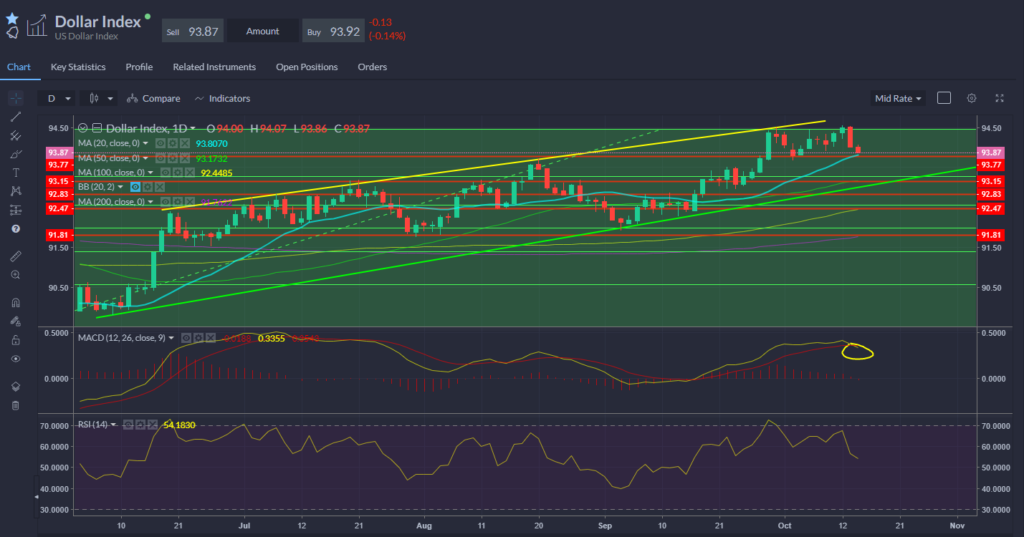Select the trend line drawing tool
Screen dimensions: 1024x537
[x=16, y=117]
